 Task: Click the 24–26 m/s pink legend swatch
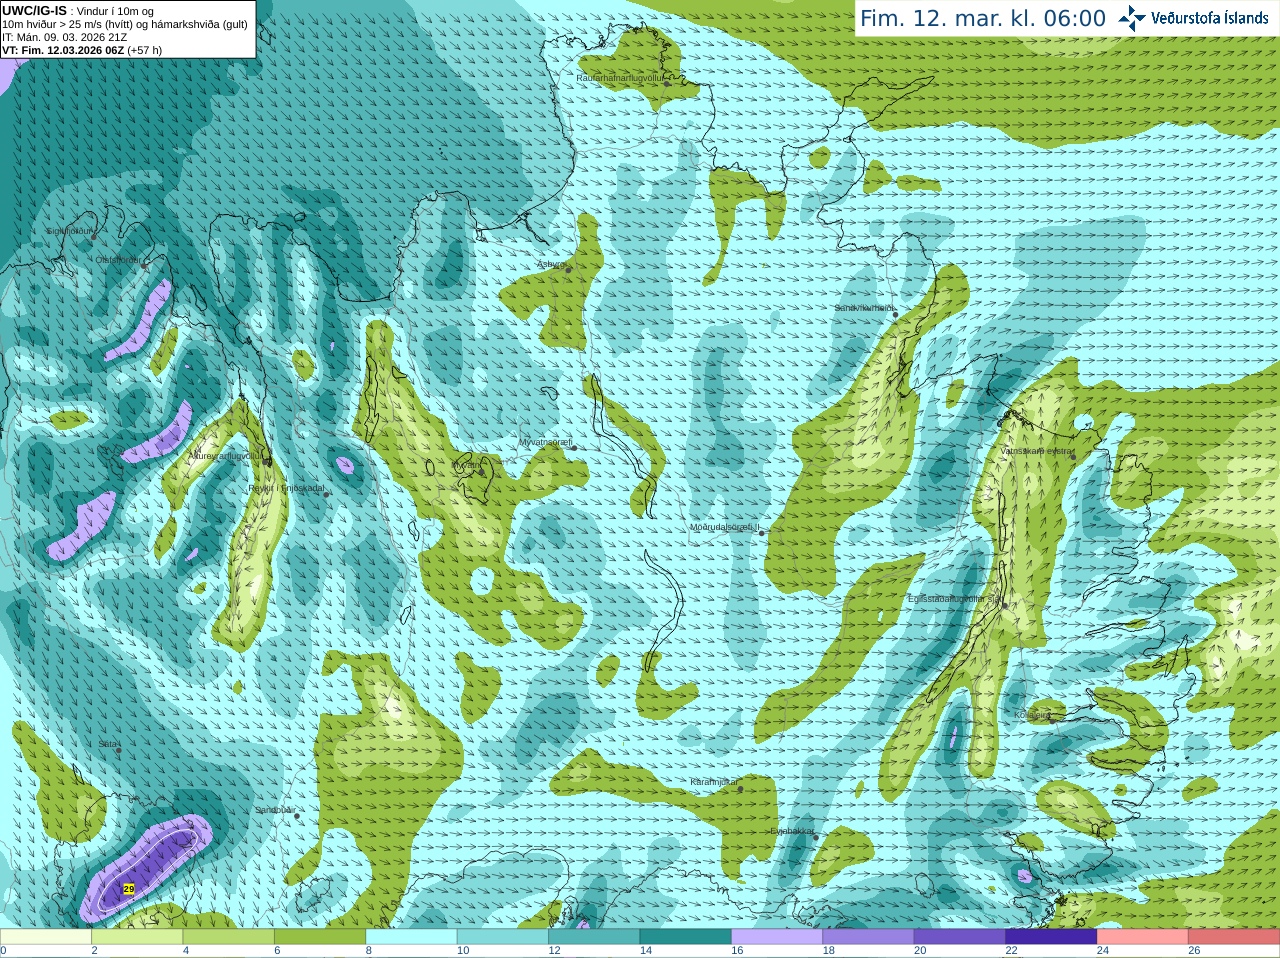click(x=1142, y=937)
